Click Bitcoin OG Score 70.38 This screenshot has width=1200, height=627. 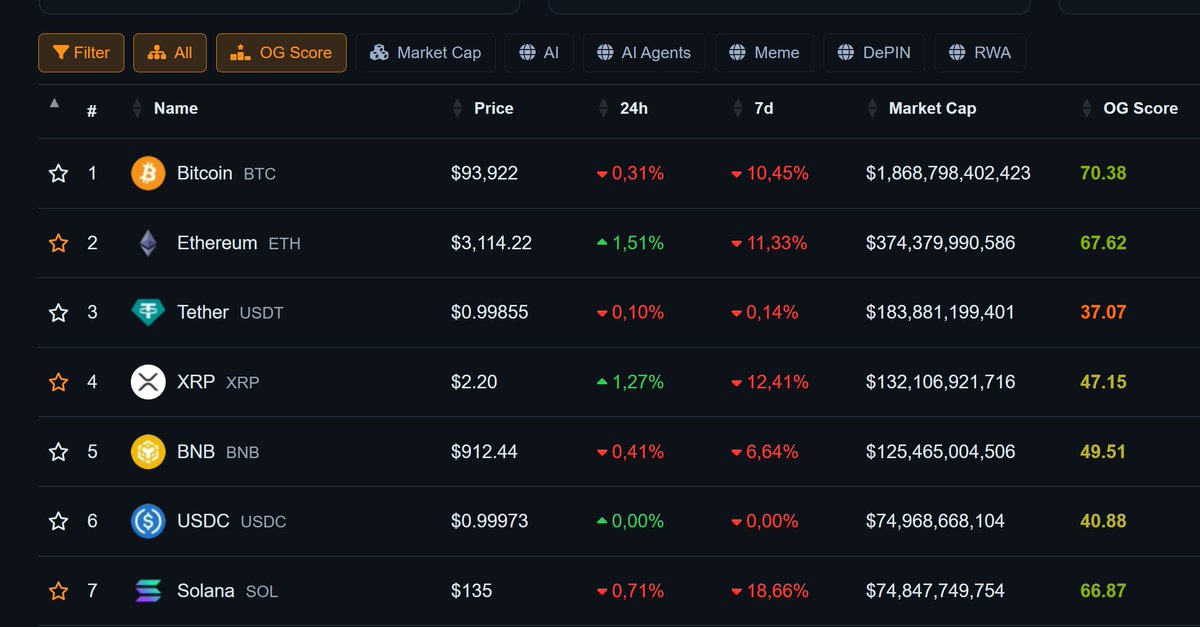coord(1103,173)
